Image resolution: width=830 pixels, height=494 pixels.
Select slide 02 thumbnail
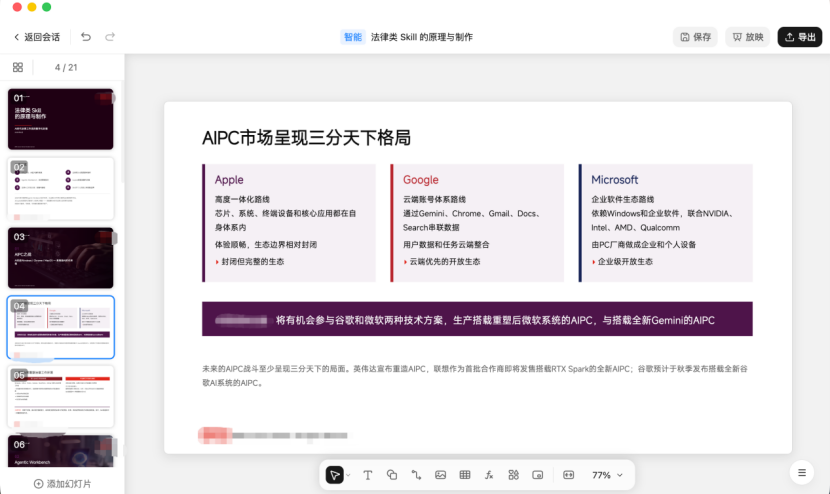point(61,188)
